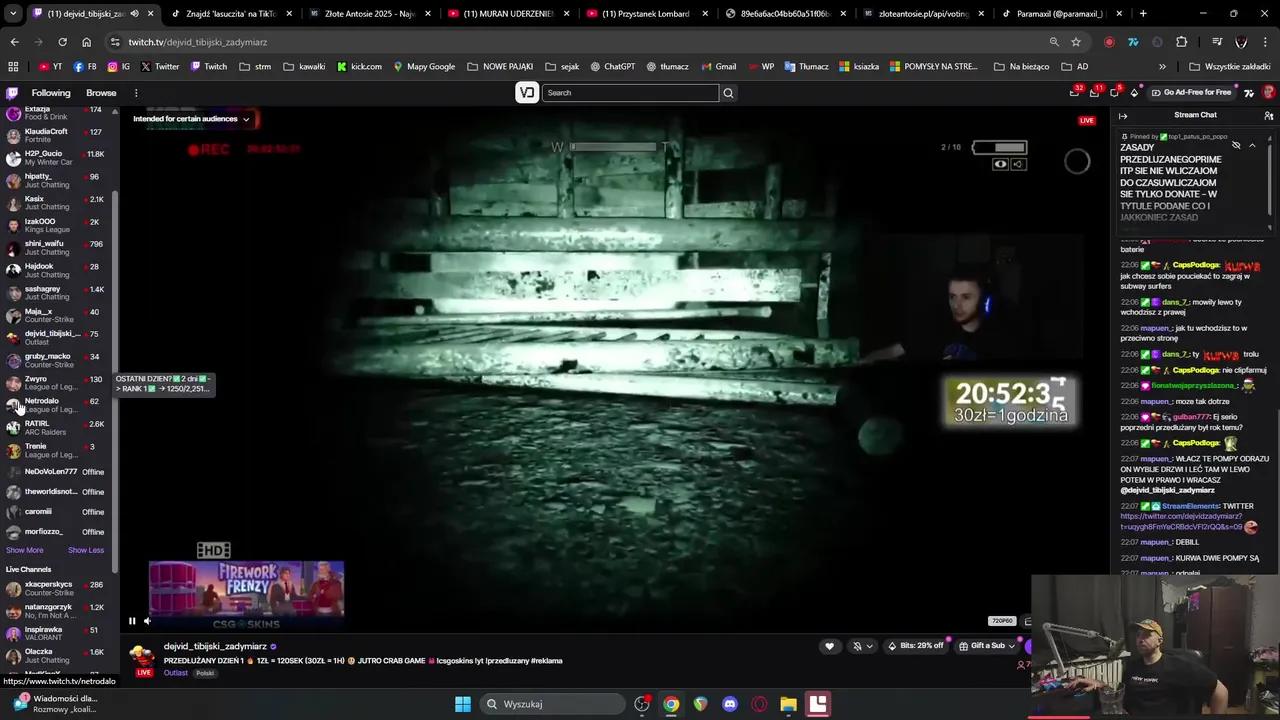The height and width of the screenshot is (720, 1280).
Task: Pause the stream playback
Action: coord(131,621)
